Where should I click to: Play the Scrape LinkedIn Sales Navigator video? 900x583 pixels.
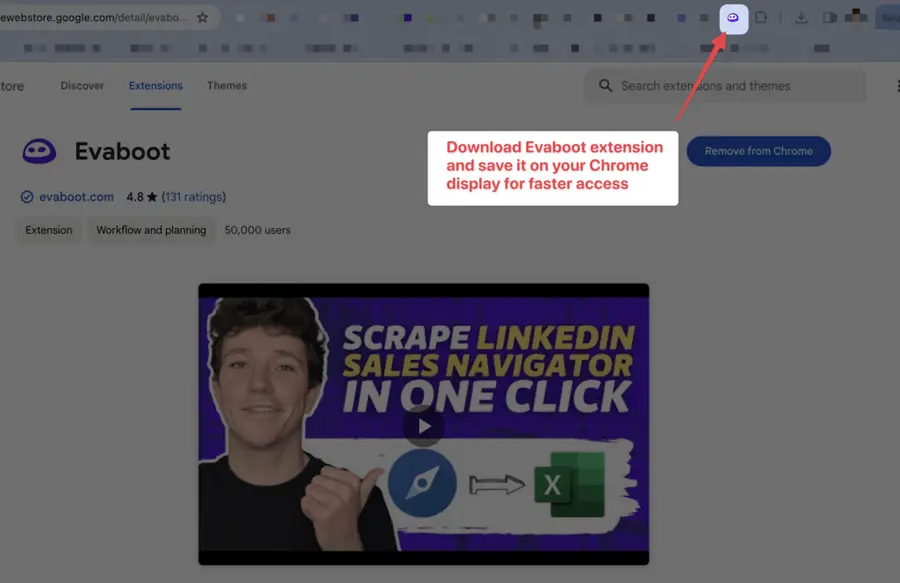click(x=424, y=425)
